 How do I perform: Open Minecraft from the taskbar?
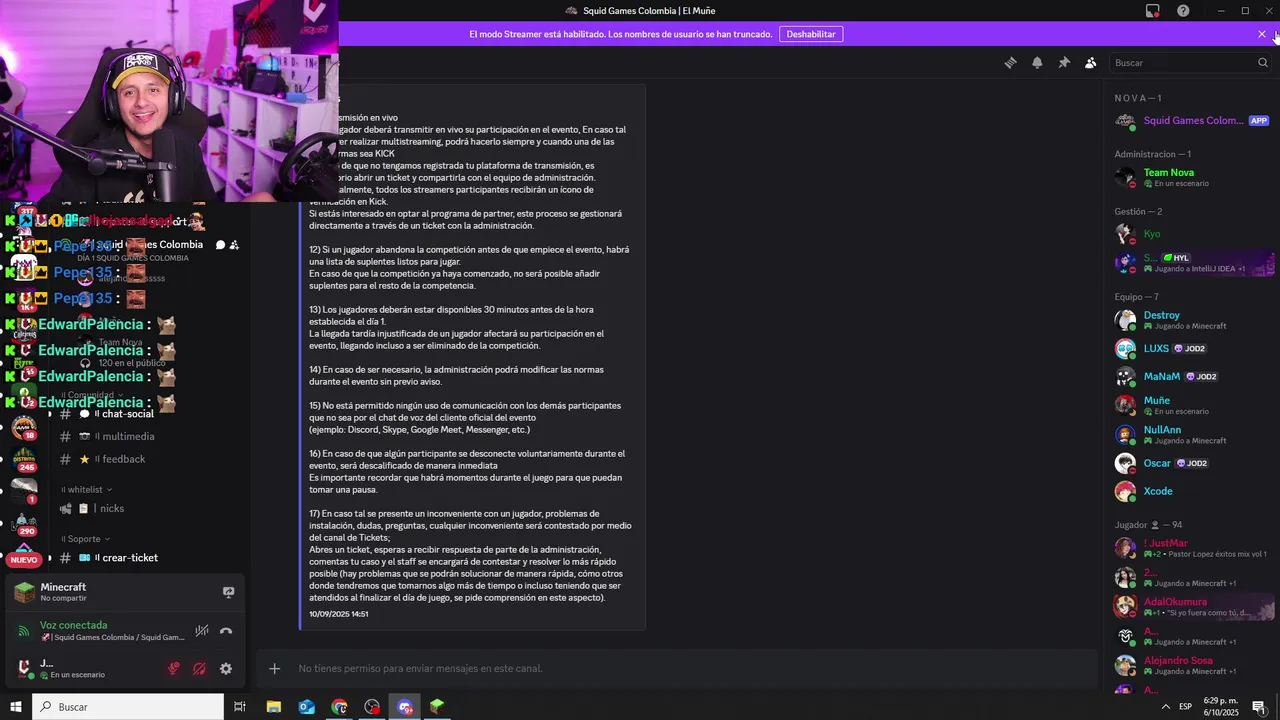point(437,707)
